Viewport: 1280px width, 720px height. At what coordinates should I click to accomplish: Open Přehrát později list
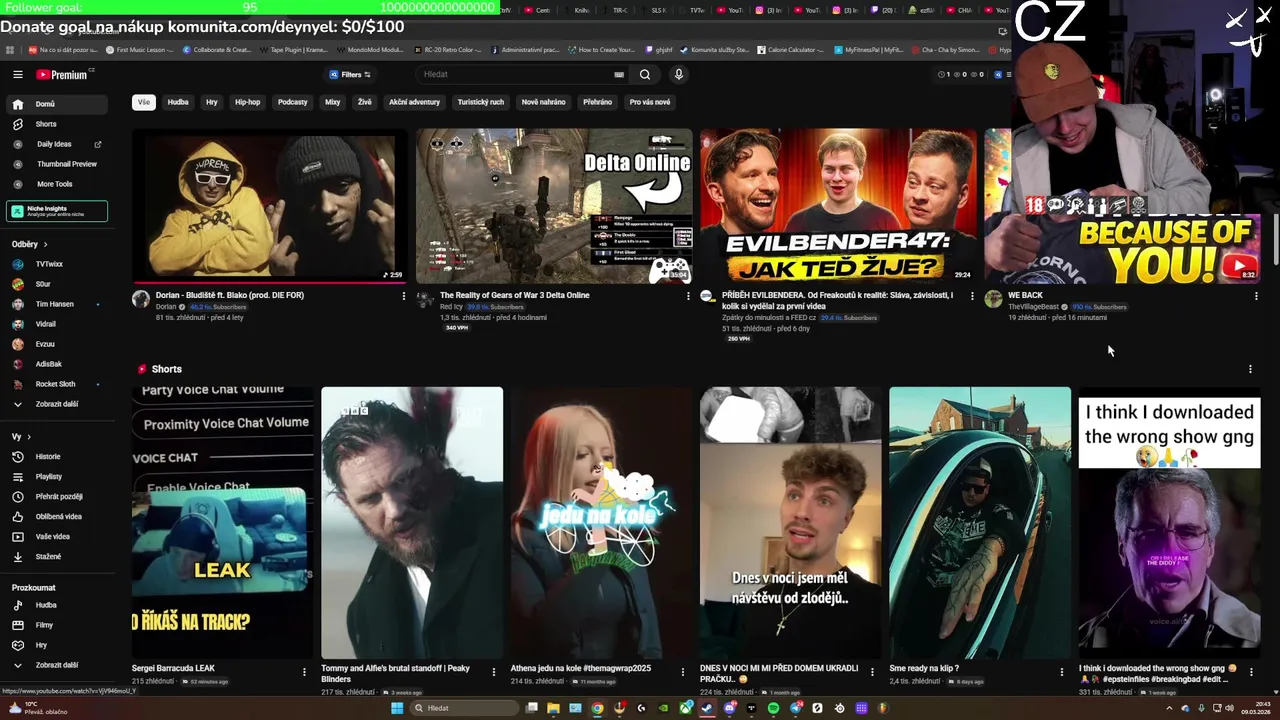point(56,497)
